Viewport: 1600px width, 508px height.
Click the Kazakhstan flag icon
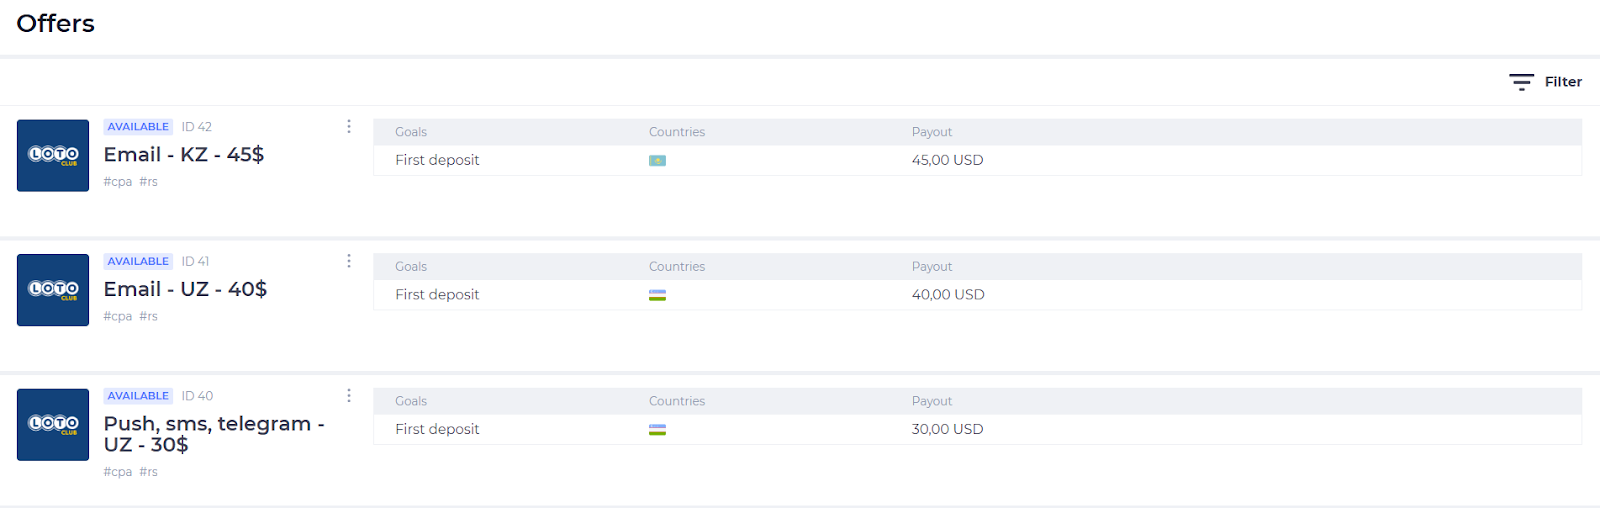tap(657, 161)
